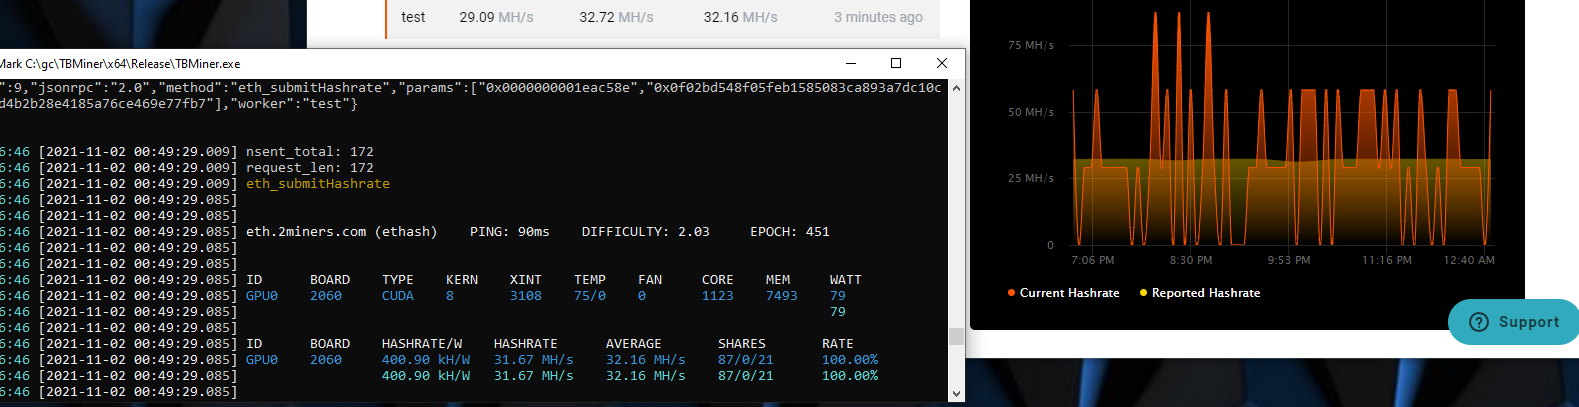Click the first 31.67 MH/s hashrate value
The height and width of the screenshot is (407, 1579).
pos(534,360)
